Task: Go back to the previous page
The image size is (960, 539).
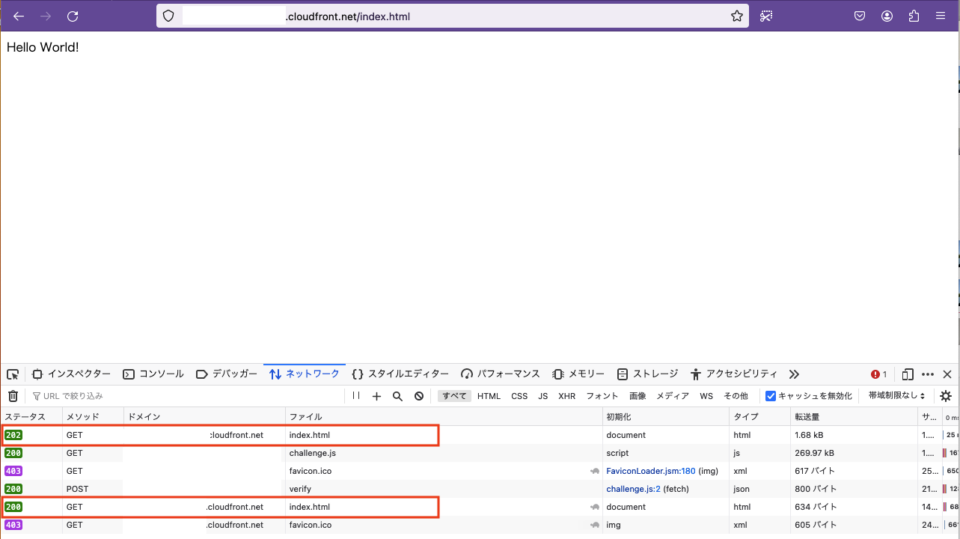Action: (18, 17)
